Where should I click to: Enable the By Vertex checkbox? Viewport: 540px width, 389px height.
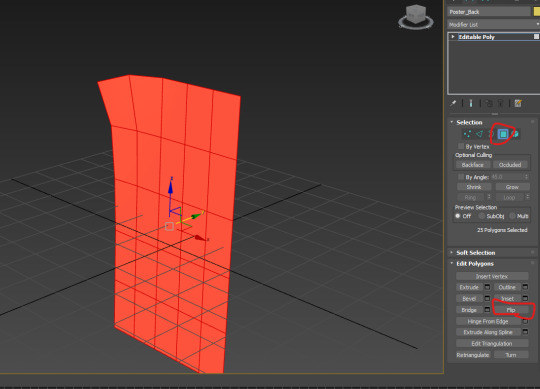click(x=461, y=146)
